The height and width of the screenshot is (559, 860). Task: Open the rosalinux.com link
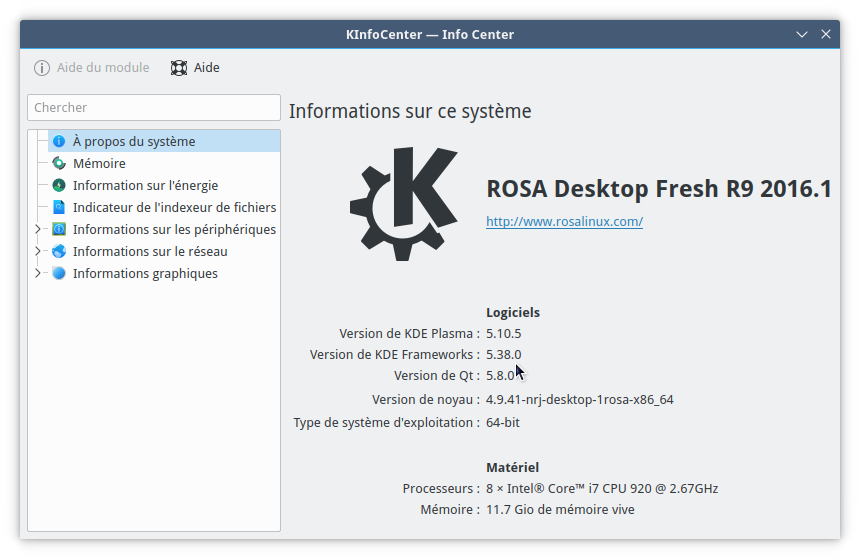(564, 222)
